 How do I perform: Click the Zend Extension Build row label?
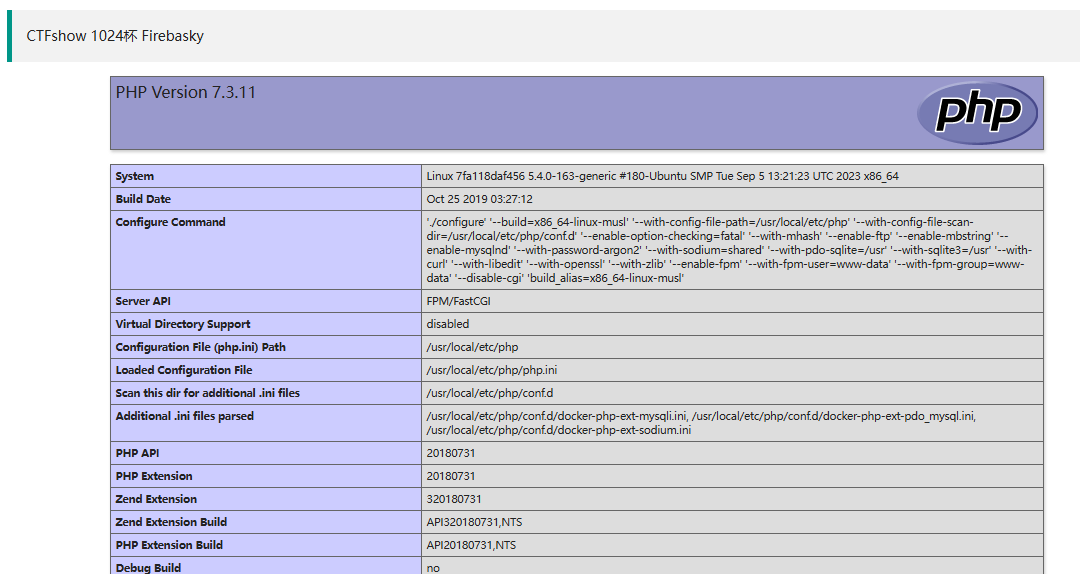[171, 522]
